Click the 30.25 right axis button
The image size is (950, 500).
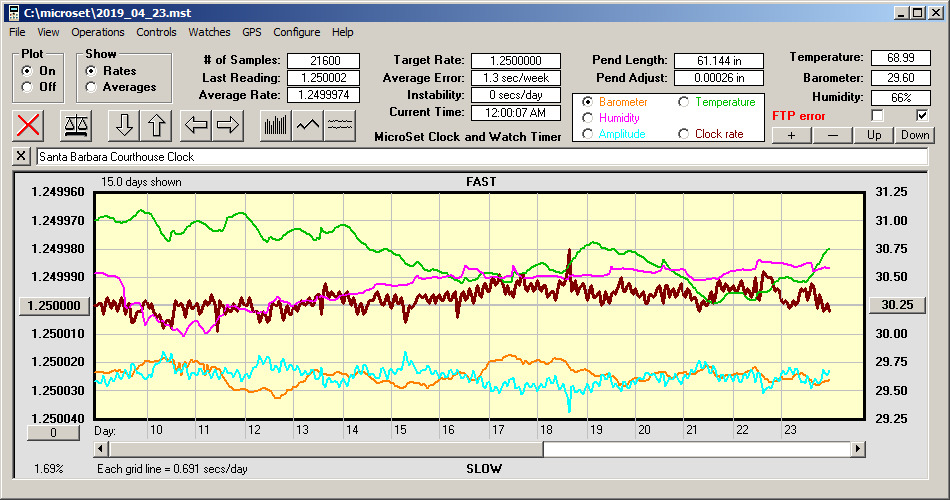[x=897, y=305]
